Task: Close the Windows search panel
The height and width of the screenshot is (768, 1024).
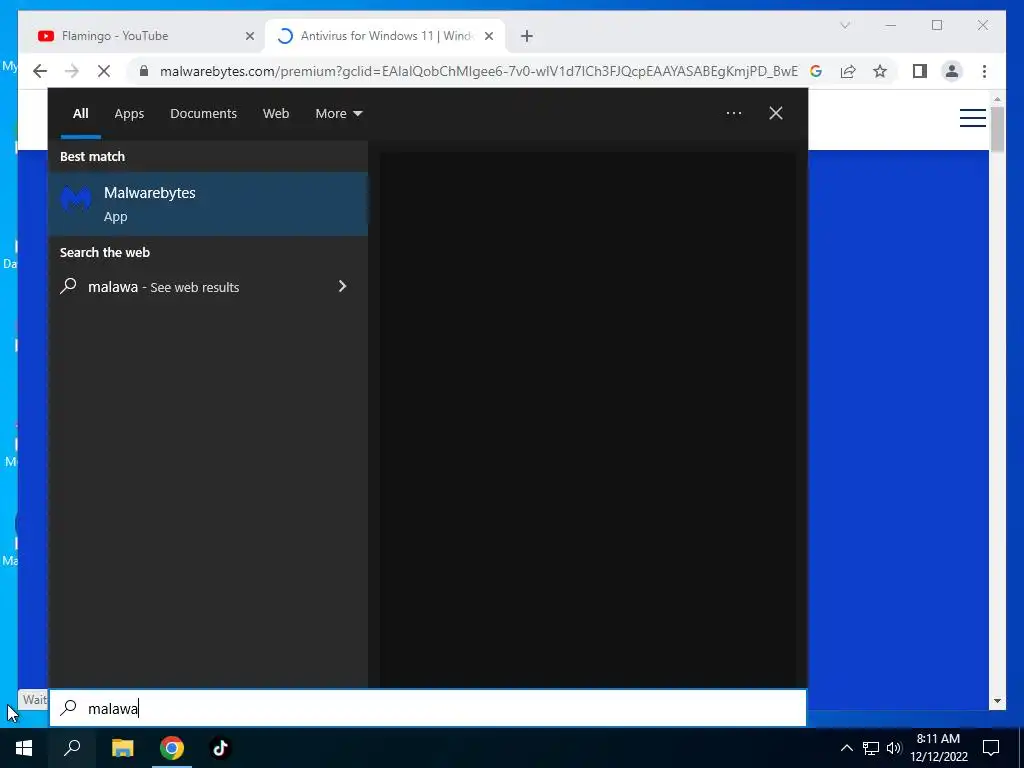Action: [x=775, y=114]
